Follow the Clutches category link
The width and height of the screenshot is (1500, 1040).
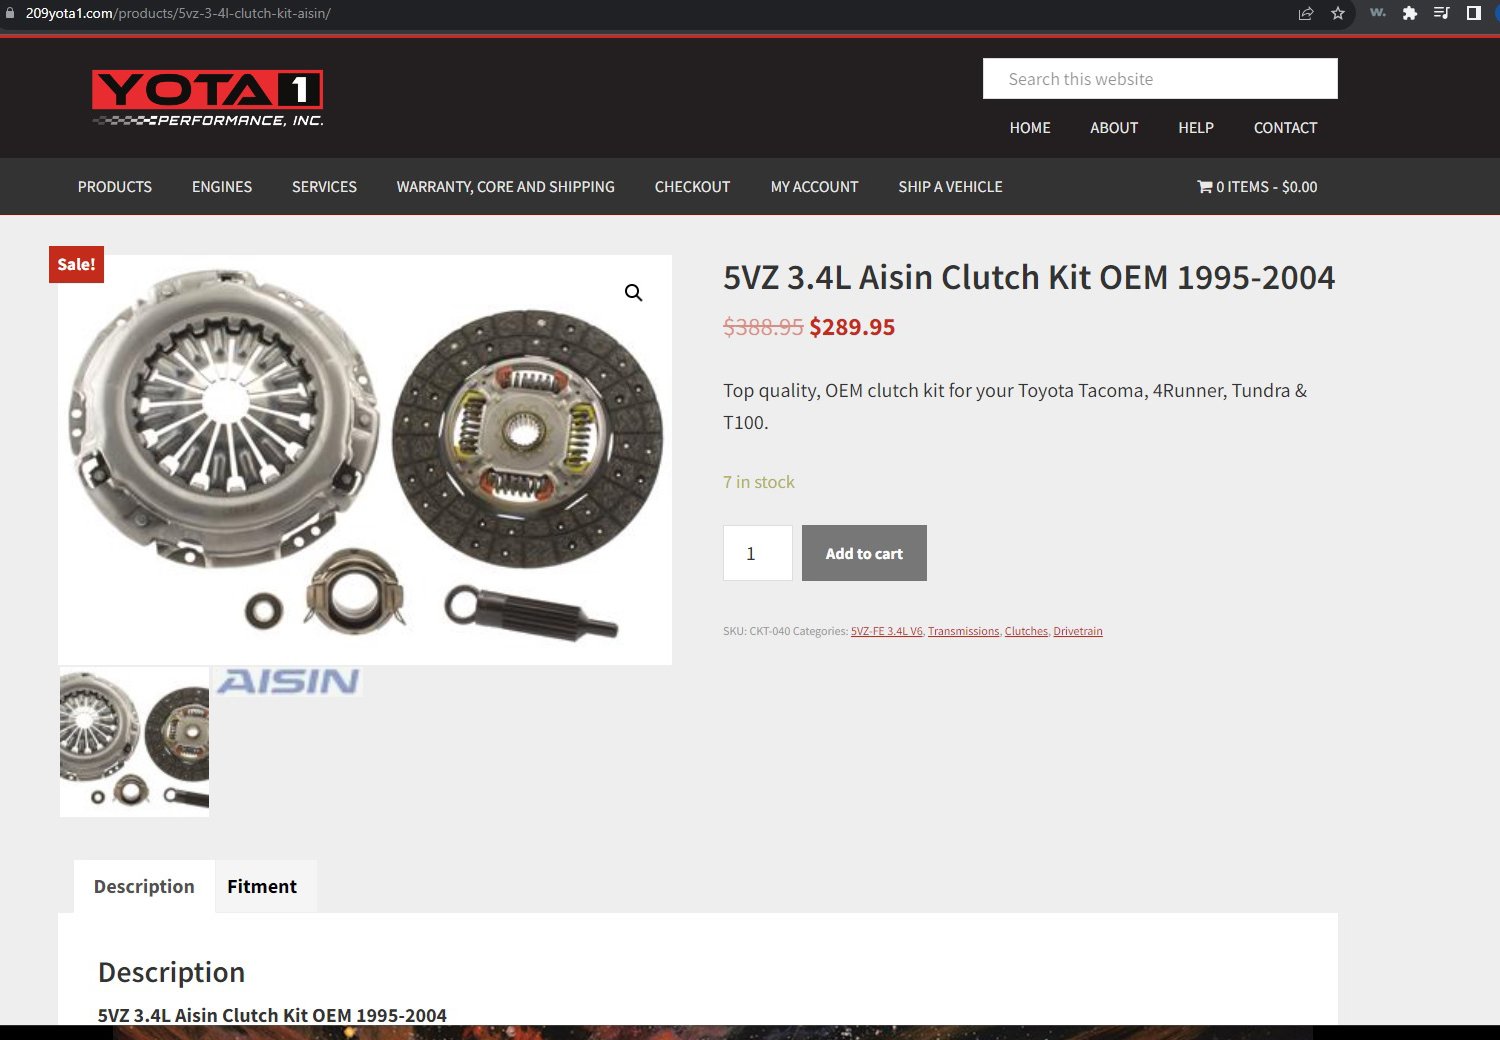click(x=1026, y=631)
